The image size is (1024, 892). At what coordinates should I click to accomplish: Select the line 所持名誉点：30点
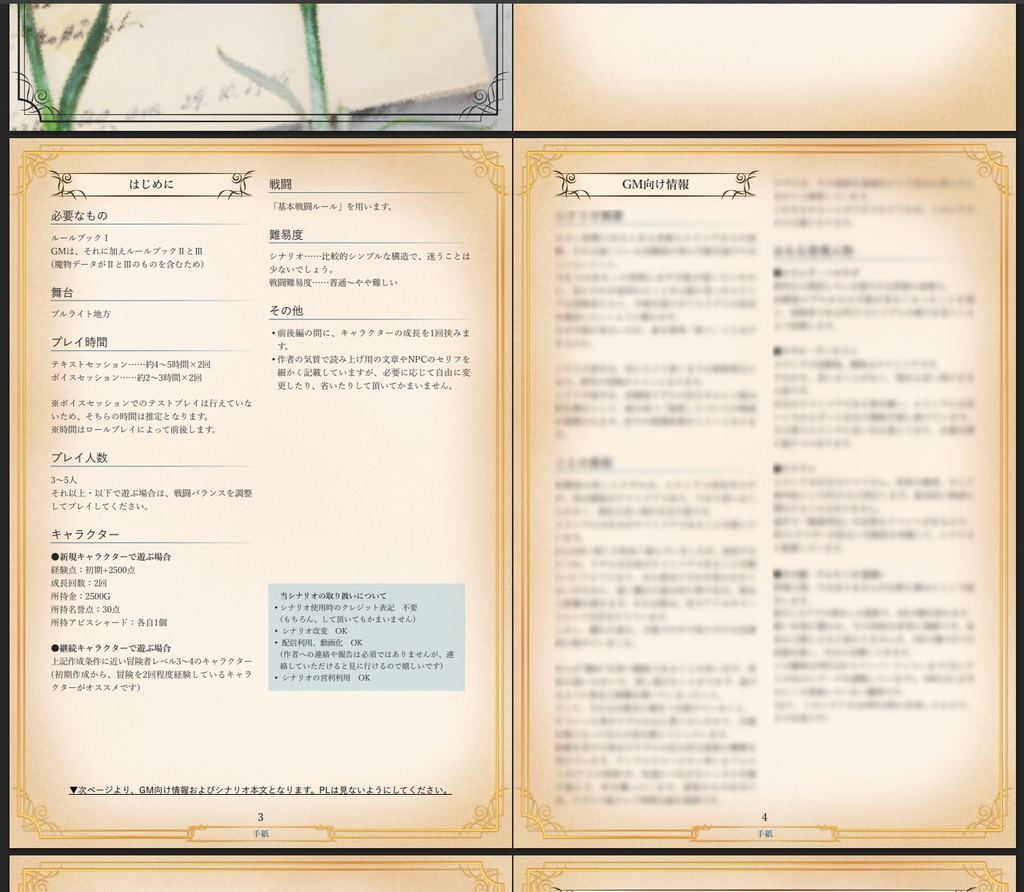[86, 609]
